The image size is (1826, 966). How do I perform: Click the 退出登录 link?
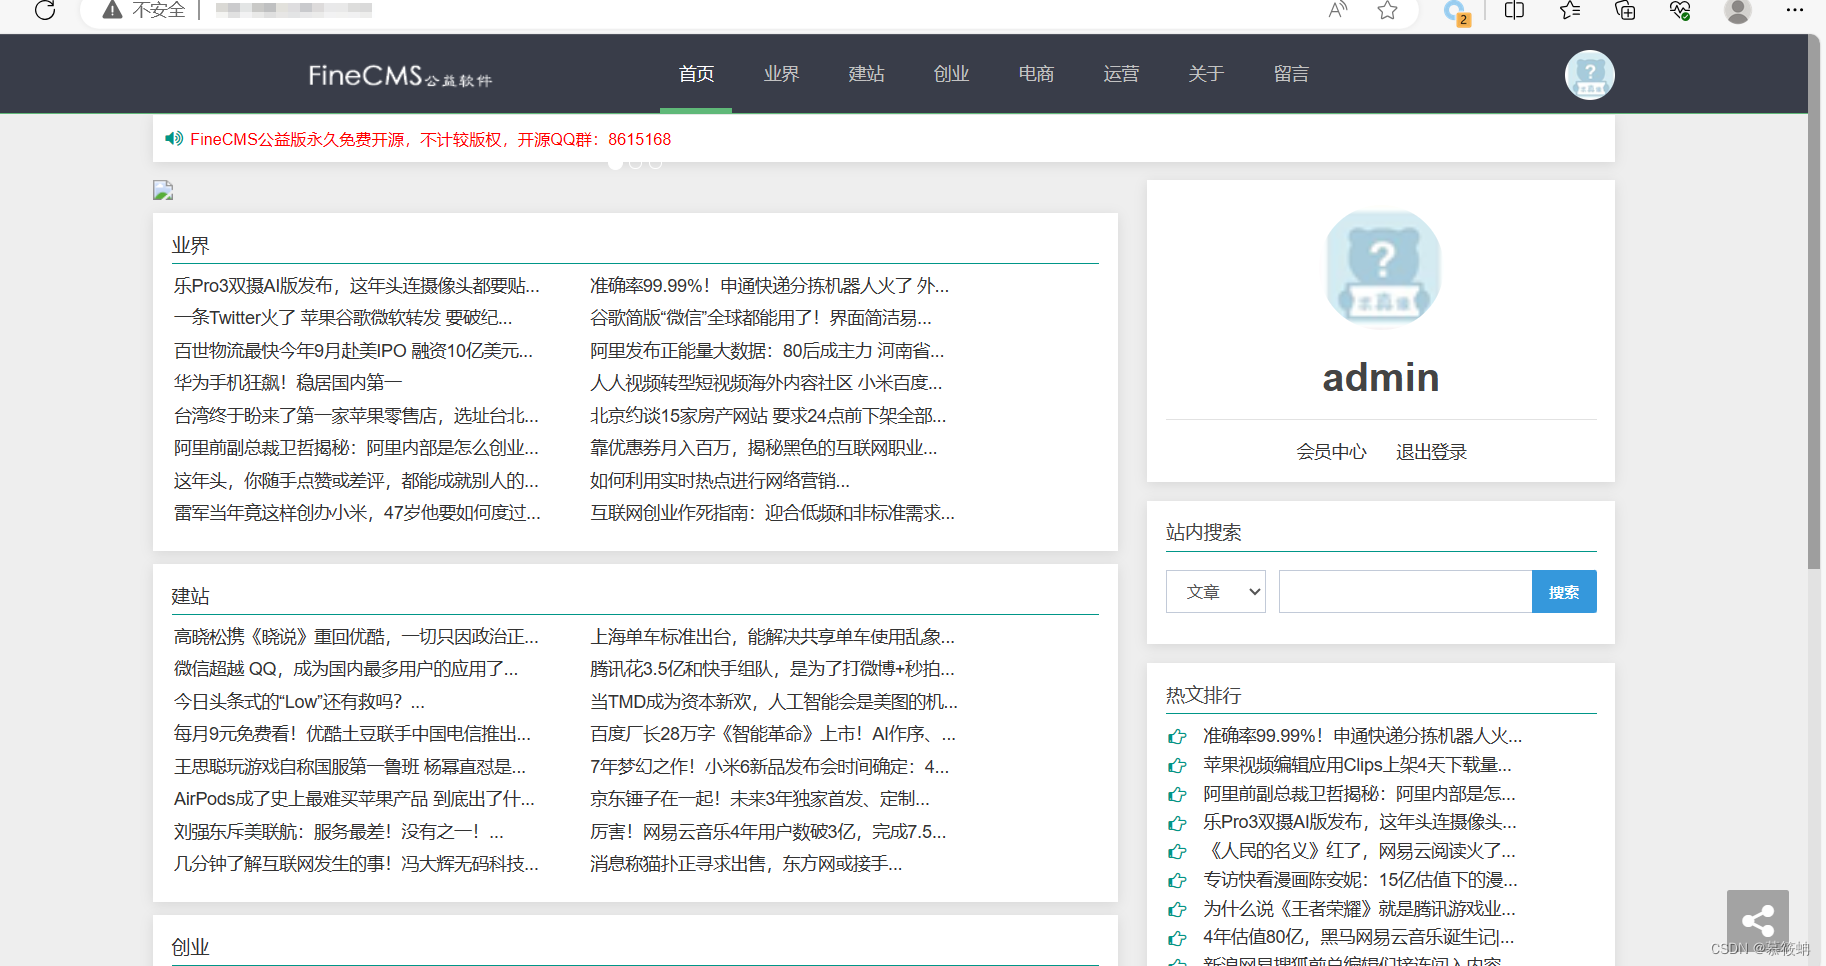pyautogui.click(x=1430, y=451)
